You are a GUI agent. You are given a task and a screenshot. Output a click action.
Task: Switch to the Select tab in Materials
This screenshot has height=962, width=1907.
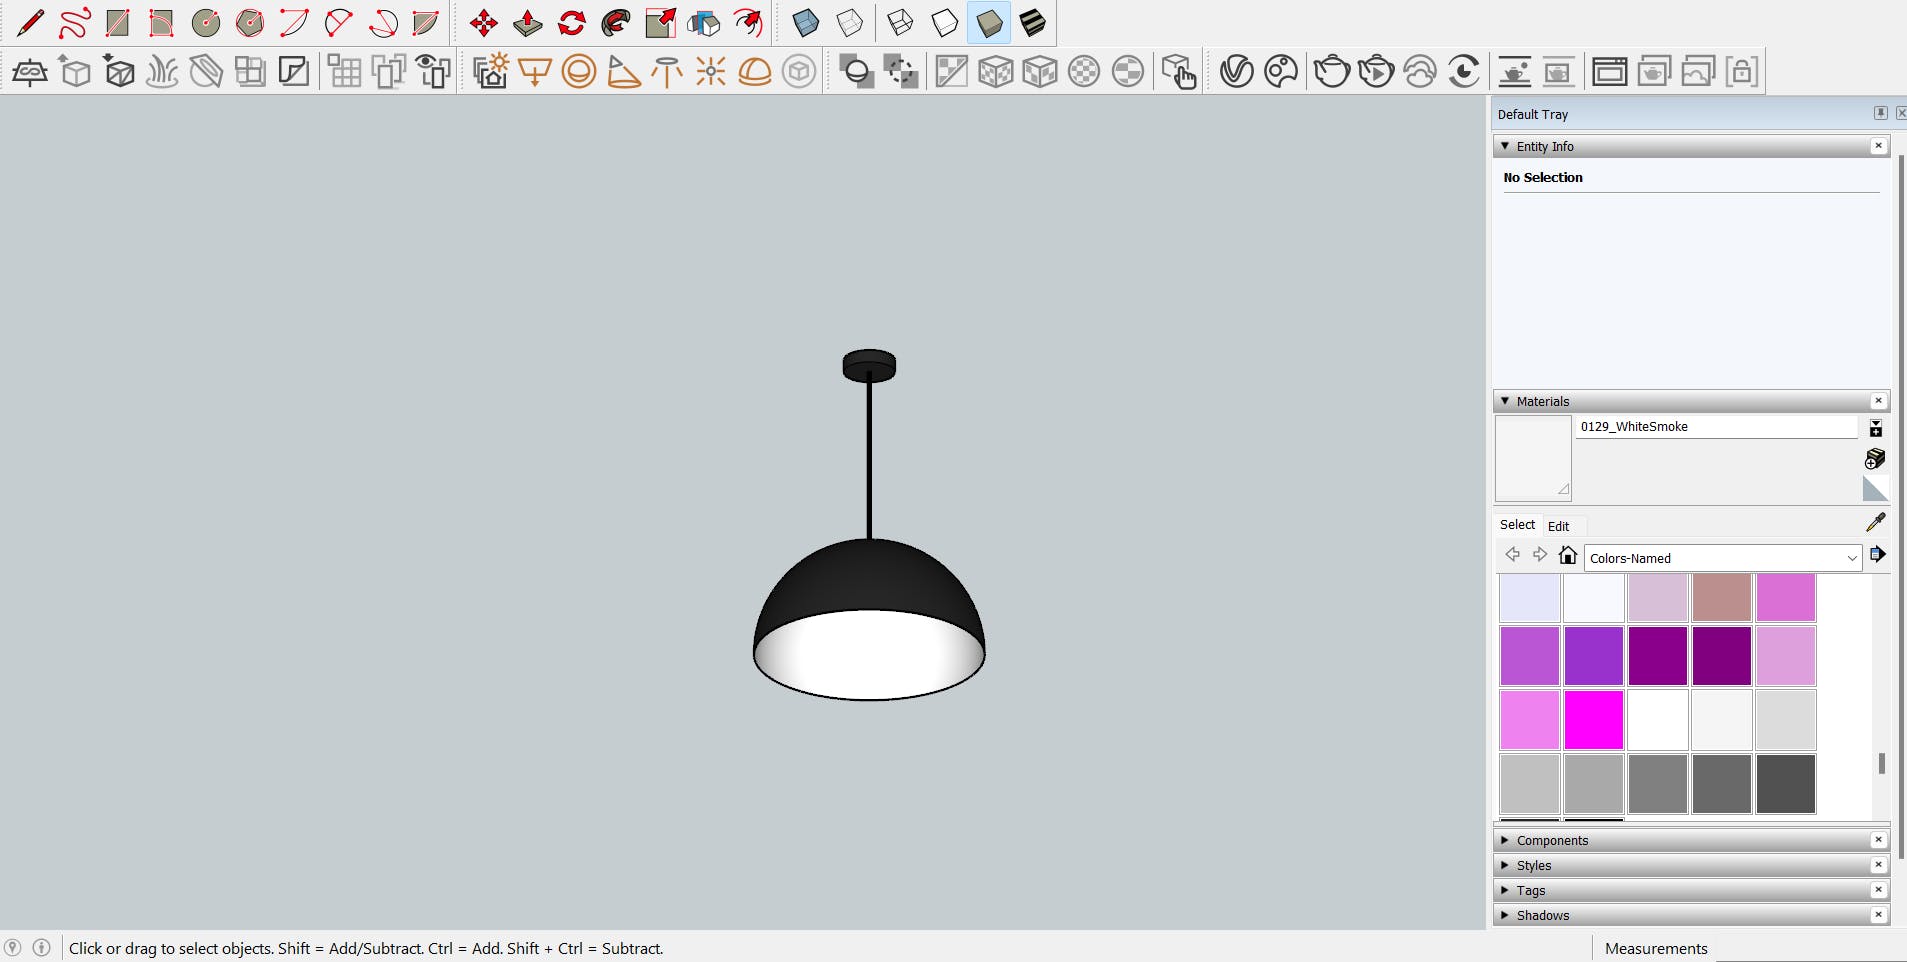(x=1517, y=525)
